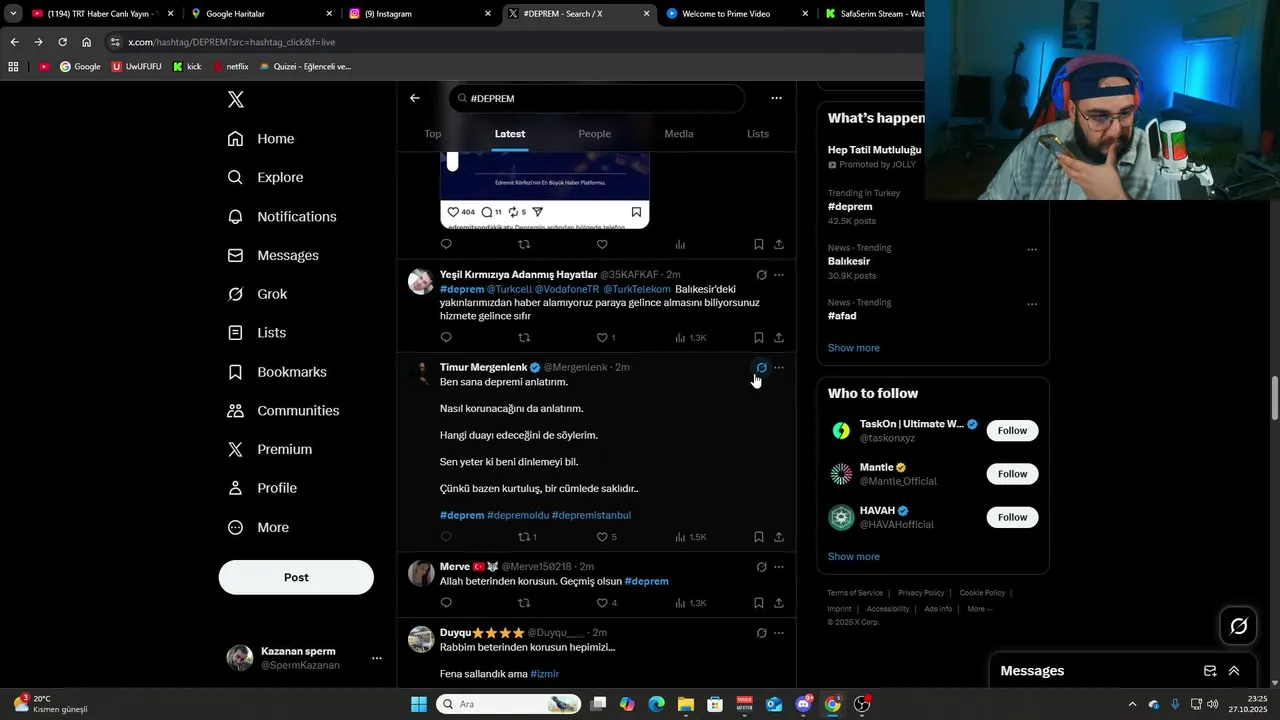Reply to Yeşil Kırmızıya Adanmış Hayatlar post
This screenshot has height=720, width=1280.
coord(446,338)
